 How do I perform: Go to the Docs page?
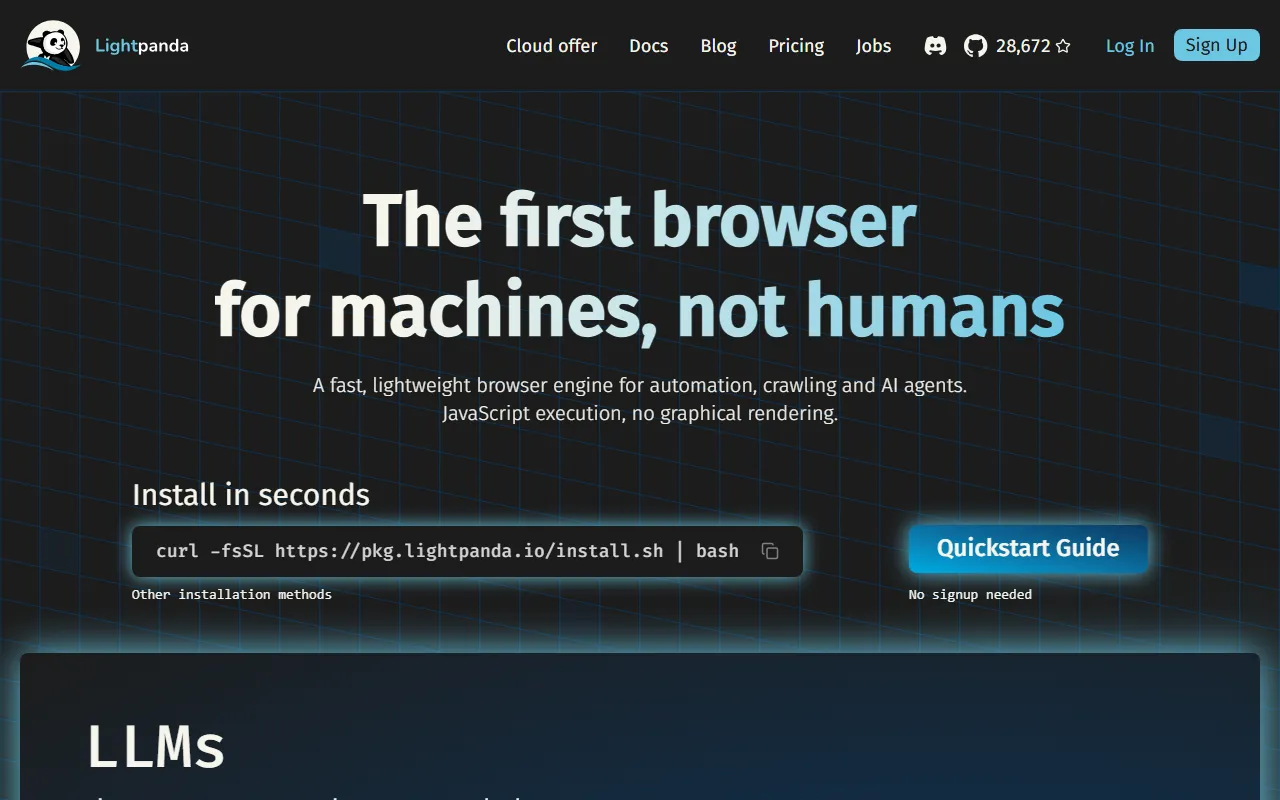pyautogui.click(x=648, y=46)
